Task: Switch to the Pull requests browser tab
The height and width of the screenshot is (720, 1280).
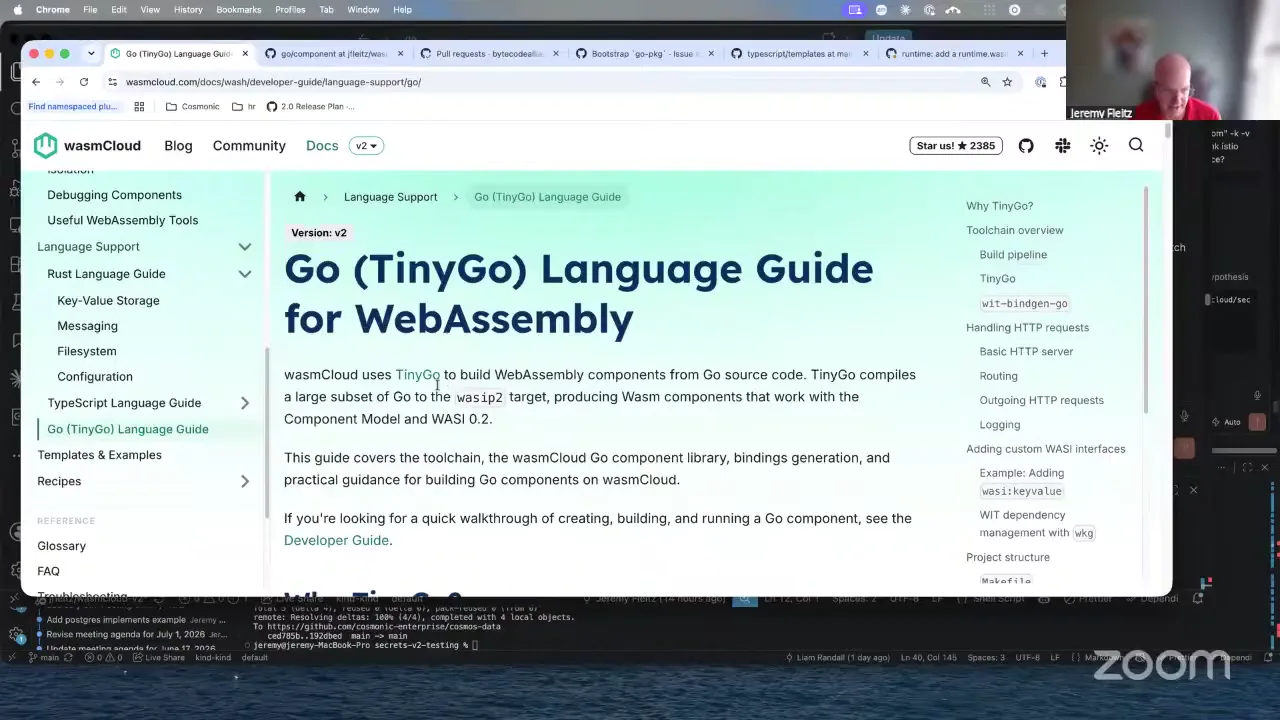Action: point(488,54)
